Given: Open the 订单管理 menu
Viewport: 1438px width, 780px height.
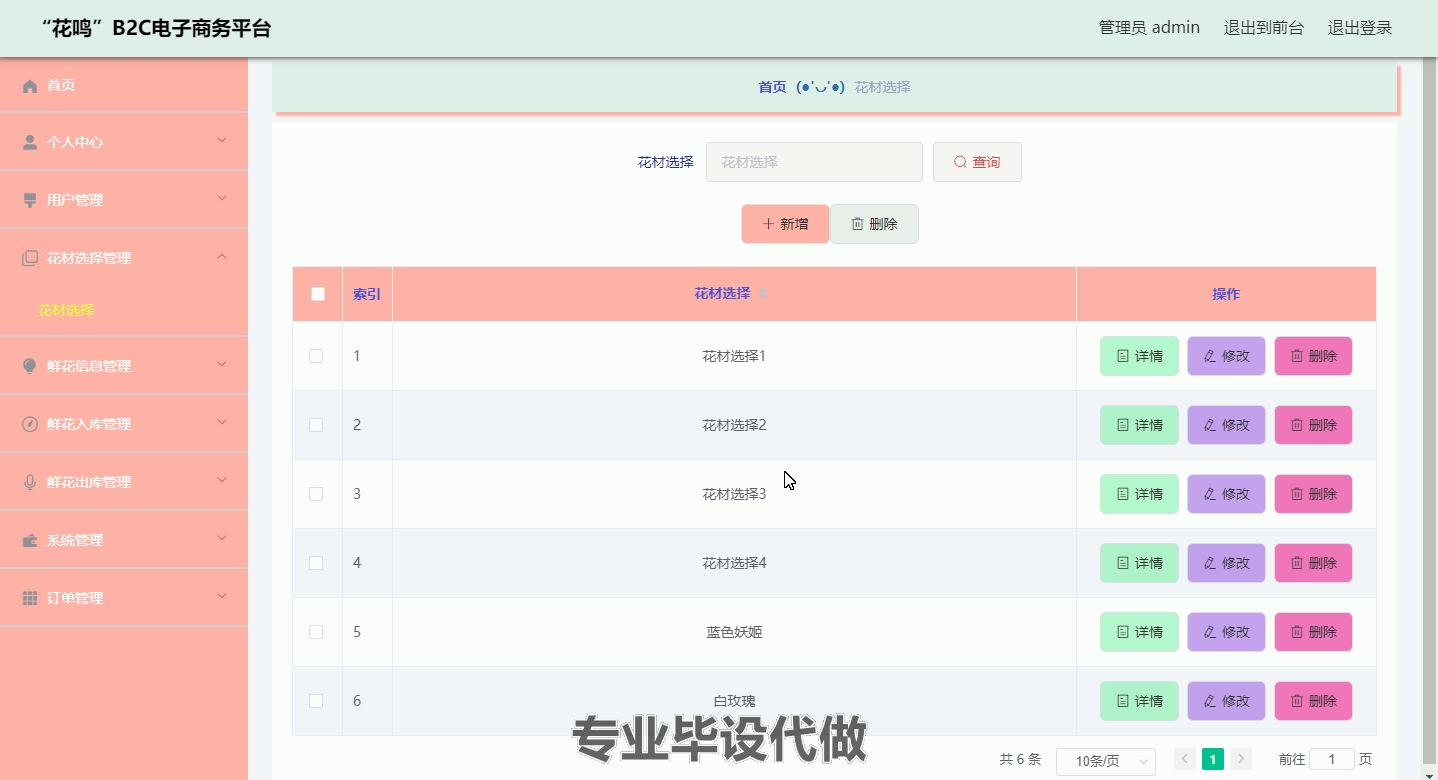Looking at the screenshot, I should tap(124, 598).
